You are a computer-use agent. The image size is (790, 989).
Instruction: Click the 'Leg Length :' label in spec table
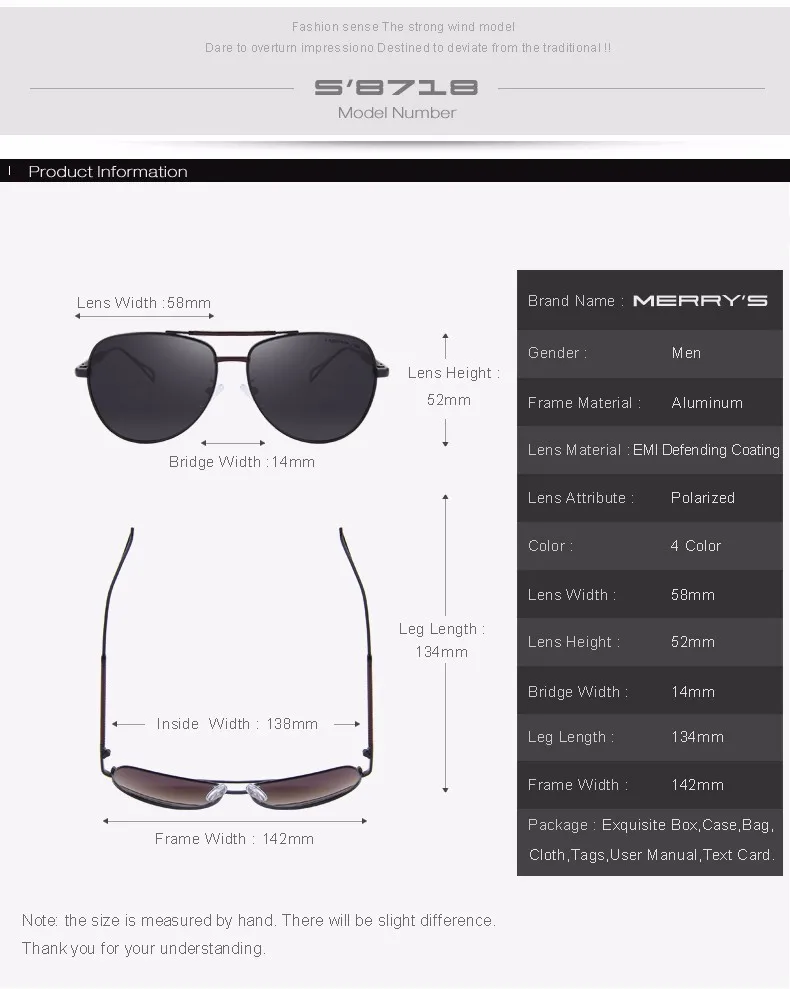click(x=571, y=737)
